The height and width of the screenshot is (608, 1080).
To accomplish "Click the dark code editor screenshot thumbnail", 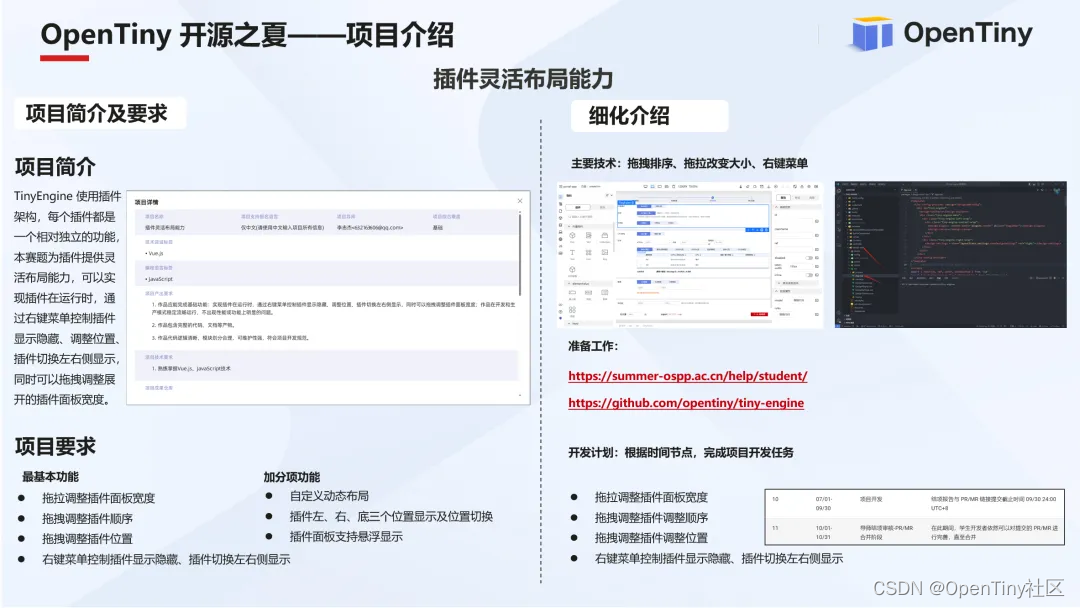I will (951, 255).
